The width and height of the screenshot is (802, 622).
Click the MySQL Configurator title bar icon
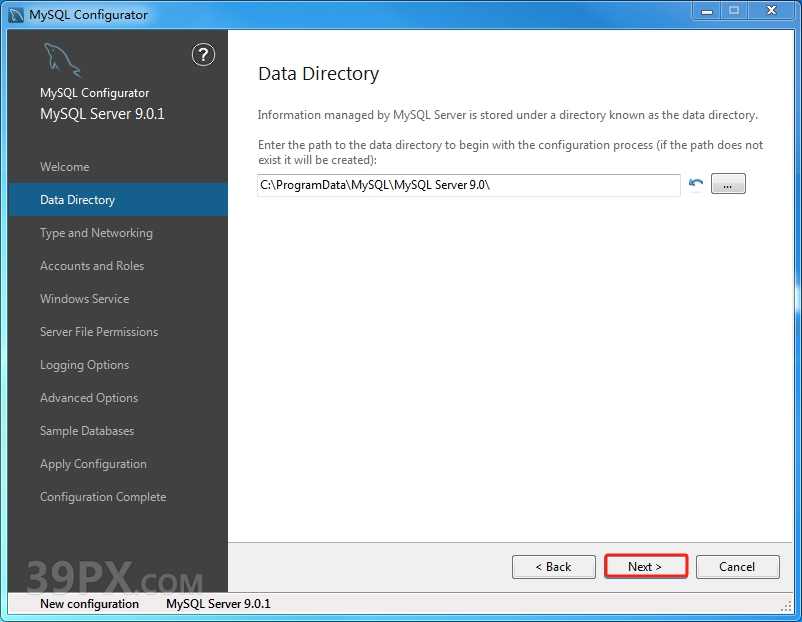pos(16,14)
